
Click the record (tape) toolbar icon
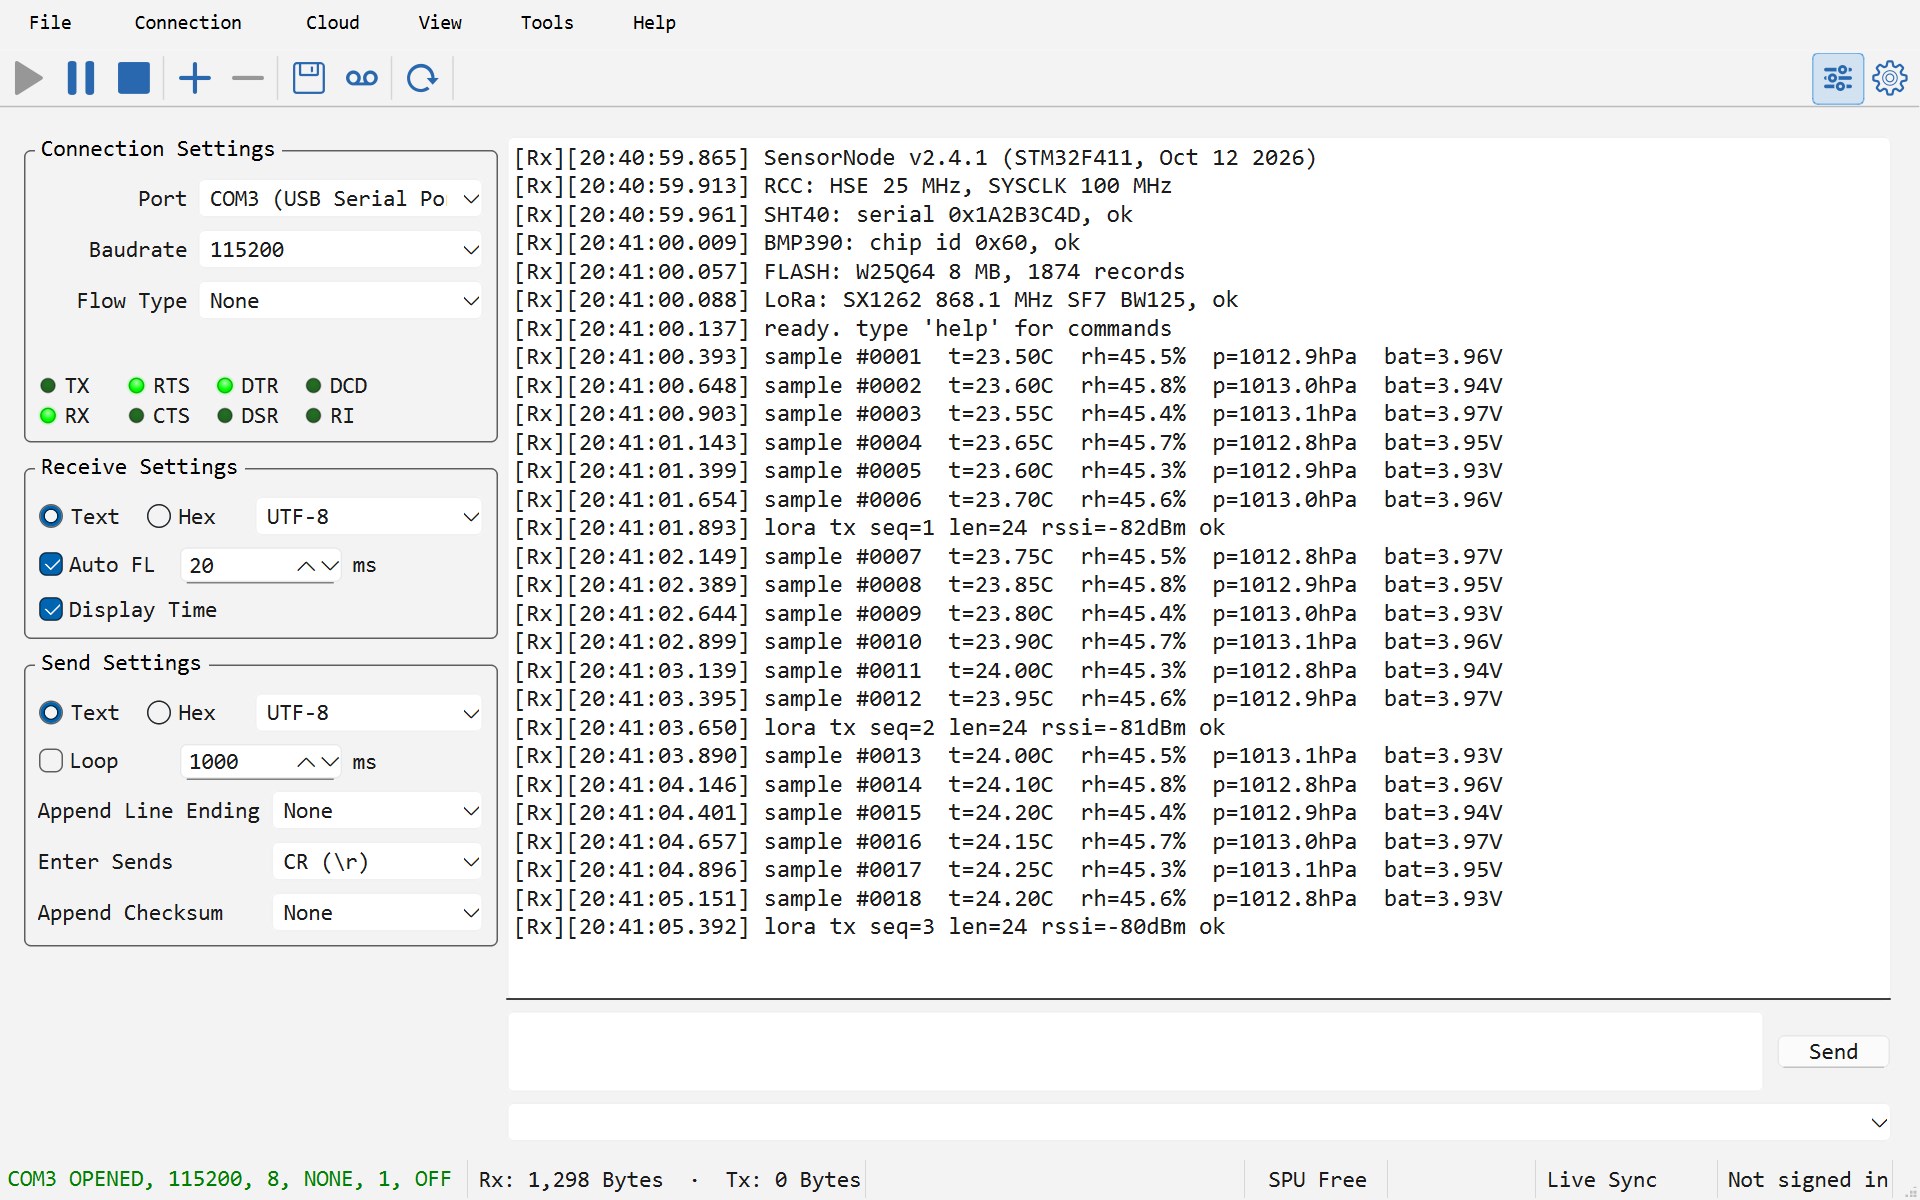362,78
